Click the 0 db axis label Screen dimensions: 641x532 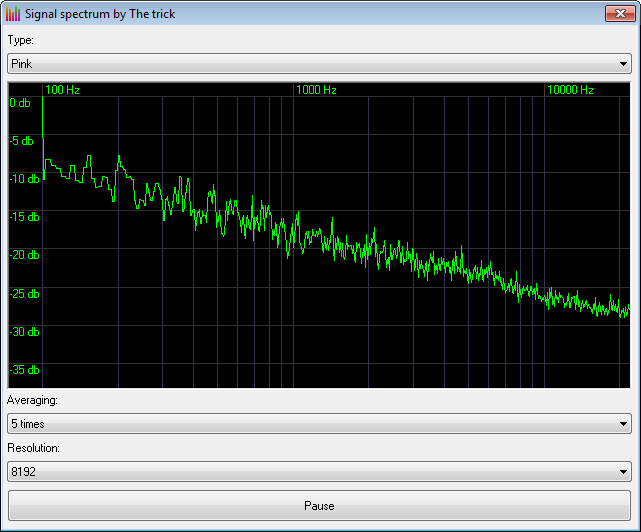click(21, 103)
